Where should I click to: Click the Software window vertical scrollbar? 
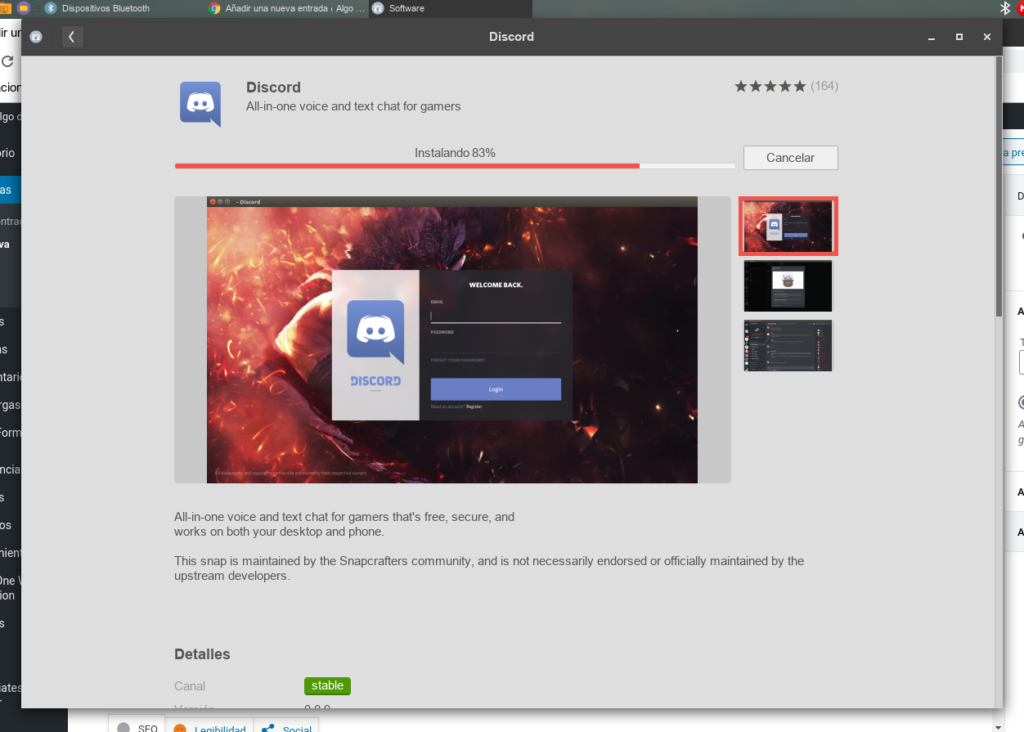pyautogui.click(x=999, y=187)
